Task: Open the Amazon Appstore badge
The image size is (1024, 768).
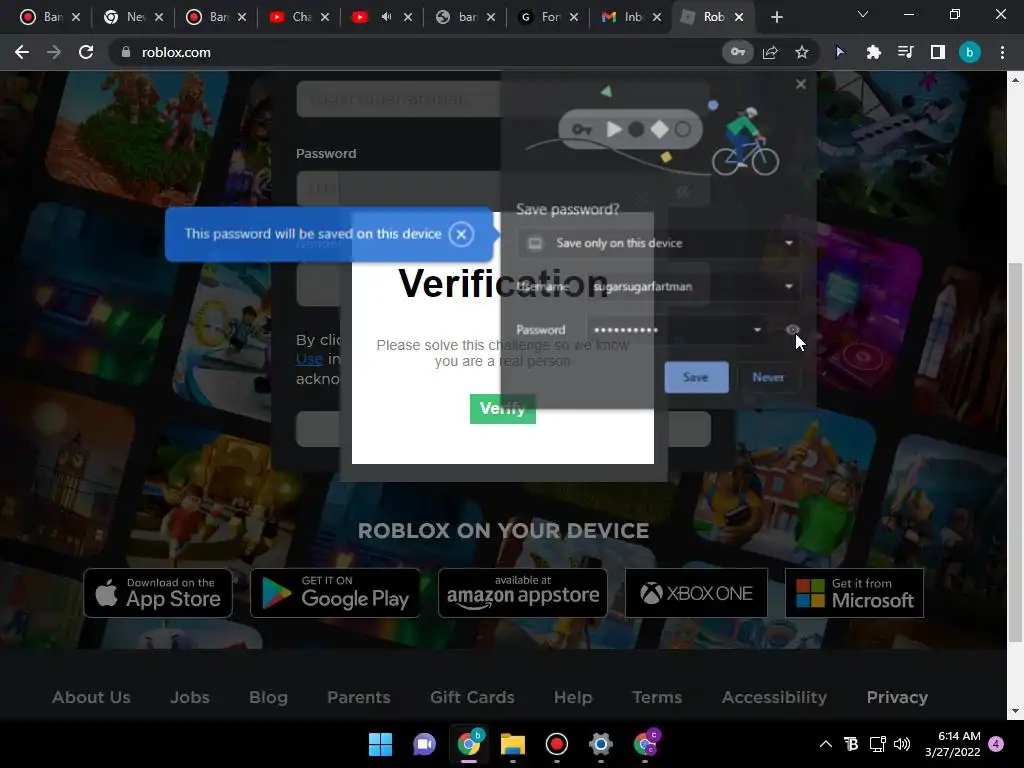Action: pyautogui.click(x=522, y=593)
